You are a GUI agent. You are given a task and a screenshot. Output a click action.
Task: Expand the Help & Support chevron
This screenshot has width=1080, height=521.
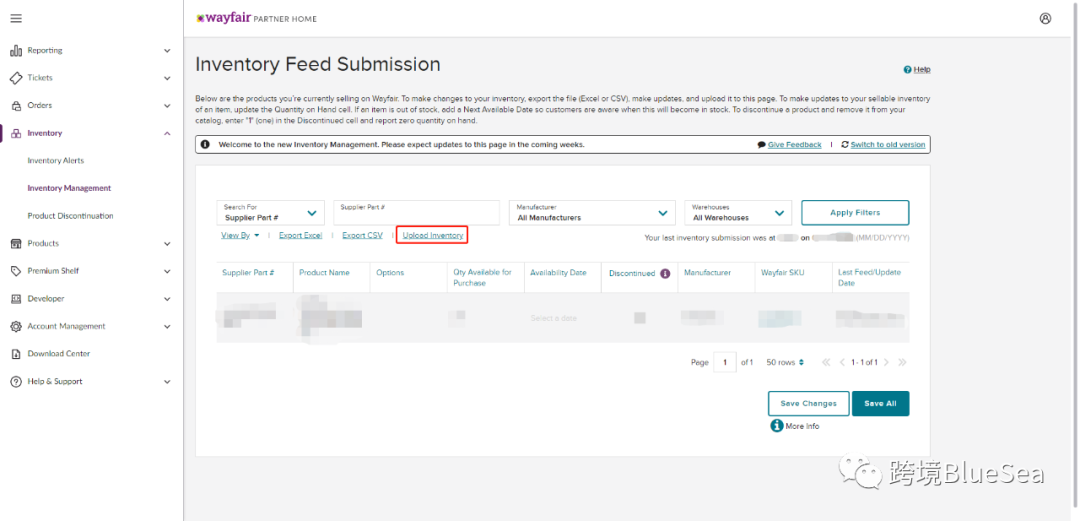pyautogui.click(x=167, y=381)
